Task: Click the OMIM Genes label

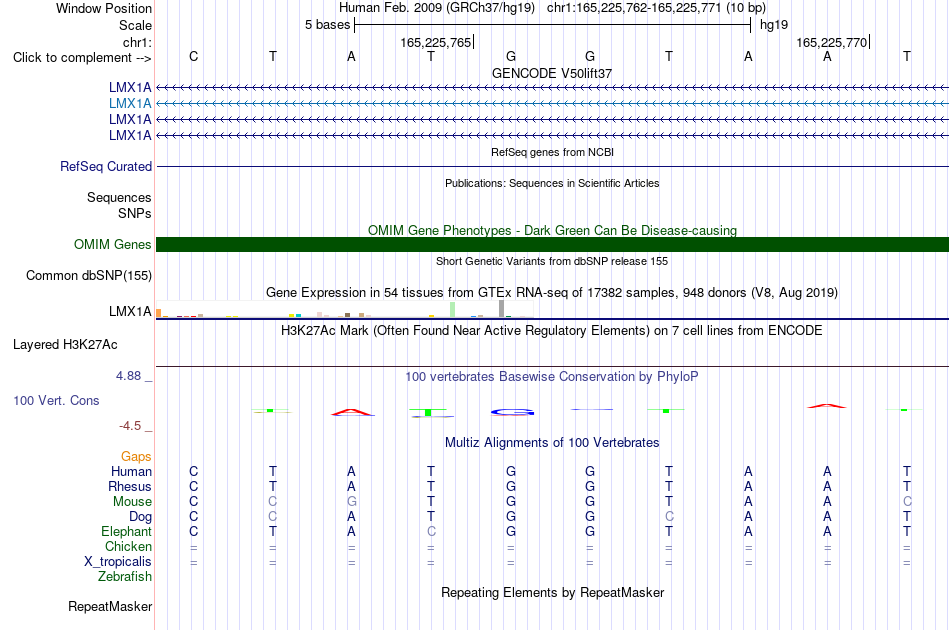Action: (x=112, y=244)
